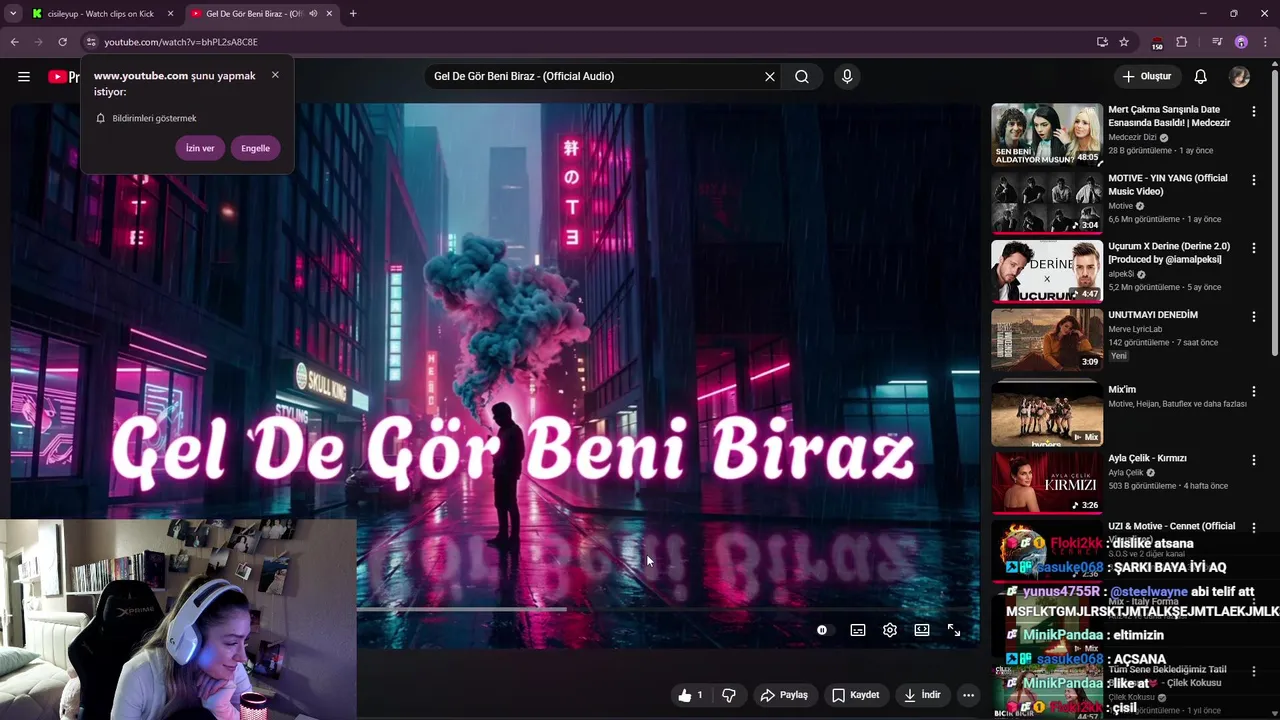1280x720 pixels.
Task: Open the account avatar menu
Action: (1240, 77)
